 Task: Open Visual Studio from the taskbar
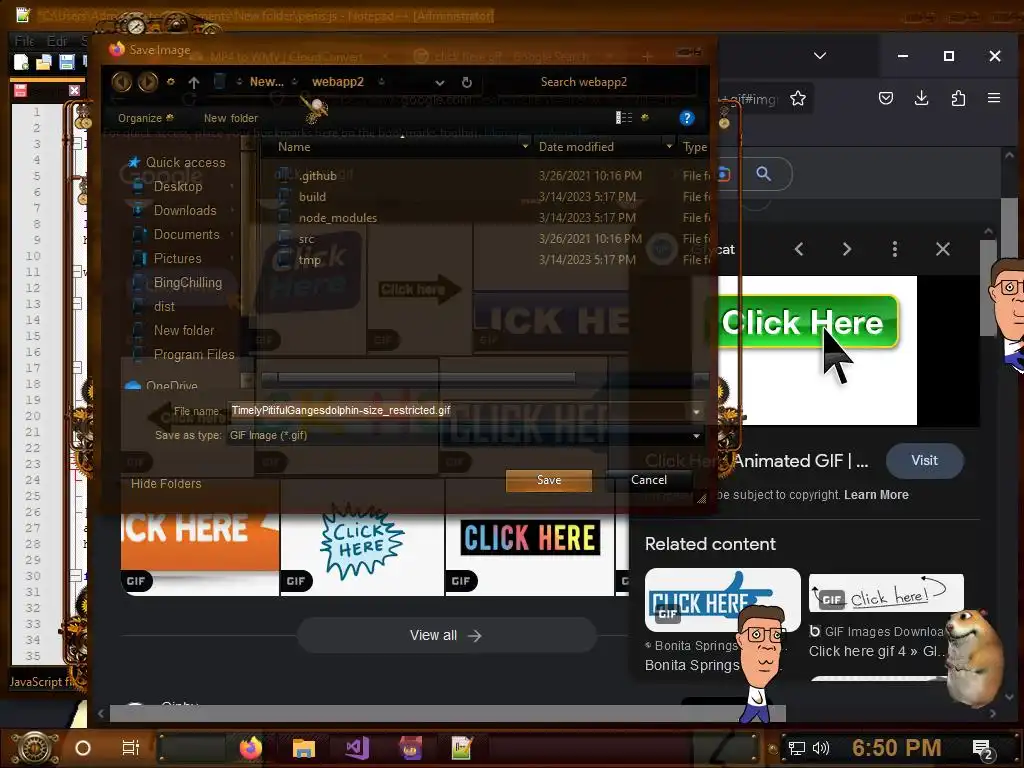pyautogui.click(x=357, y=748)
